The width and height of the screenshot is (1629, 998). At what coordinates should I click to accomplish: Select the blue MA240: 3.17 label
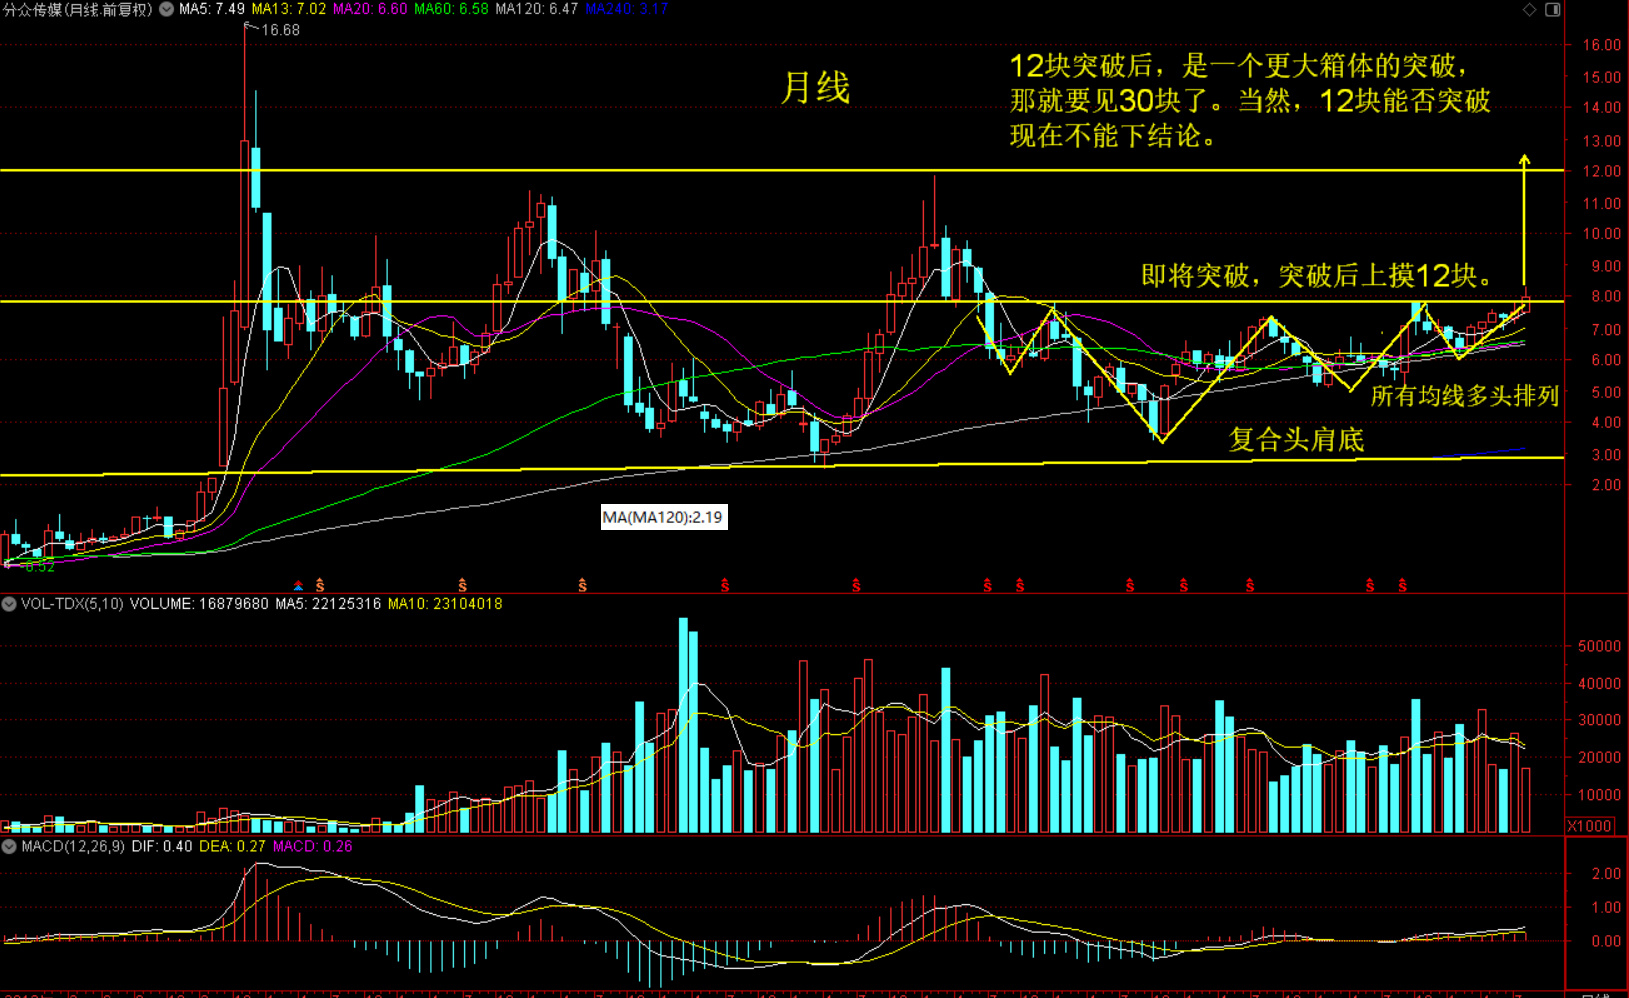[626, 9]
